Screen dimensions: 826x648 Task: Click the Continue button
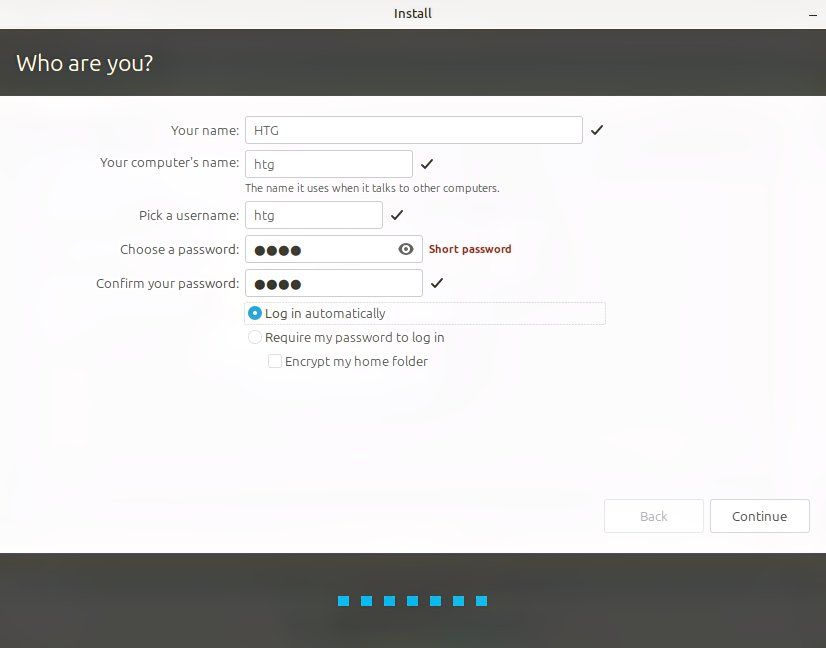click(x=760, y=516)
